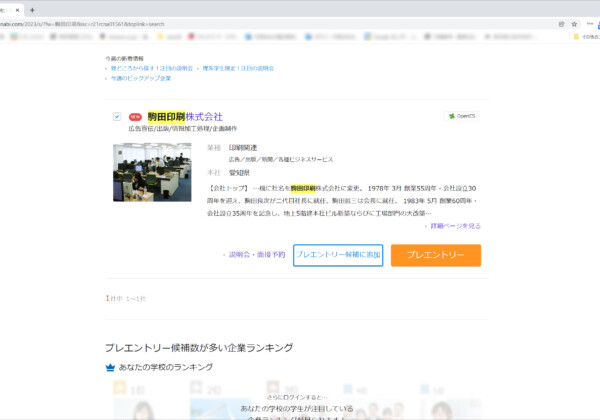This screenshot has height=420, width=600.
Task: Open 見どころから探す！注目の説明会 link
Action: pyautogui.click(x=152, y=68)
